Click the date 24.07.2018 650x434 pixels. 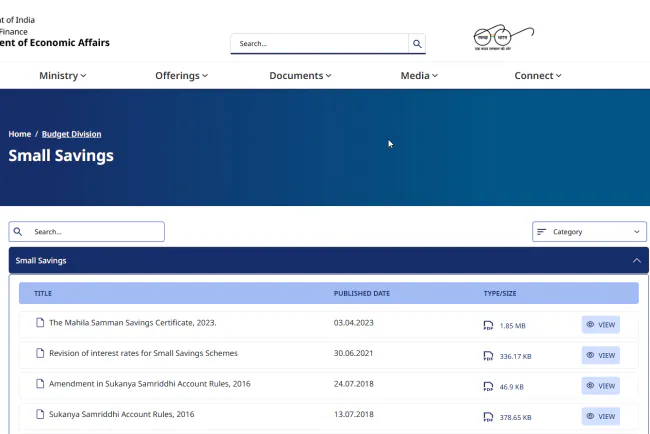click(x=354, y=384)
